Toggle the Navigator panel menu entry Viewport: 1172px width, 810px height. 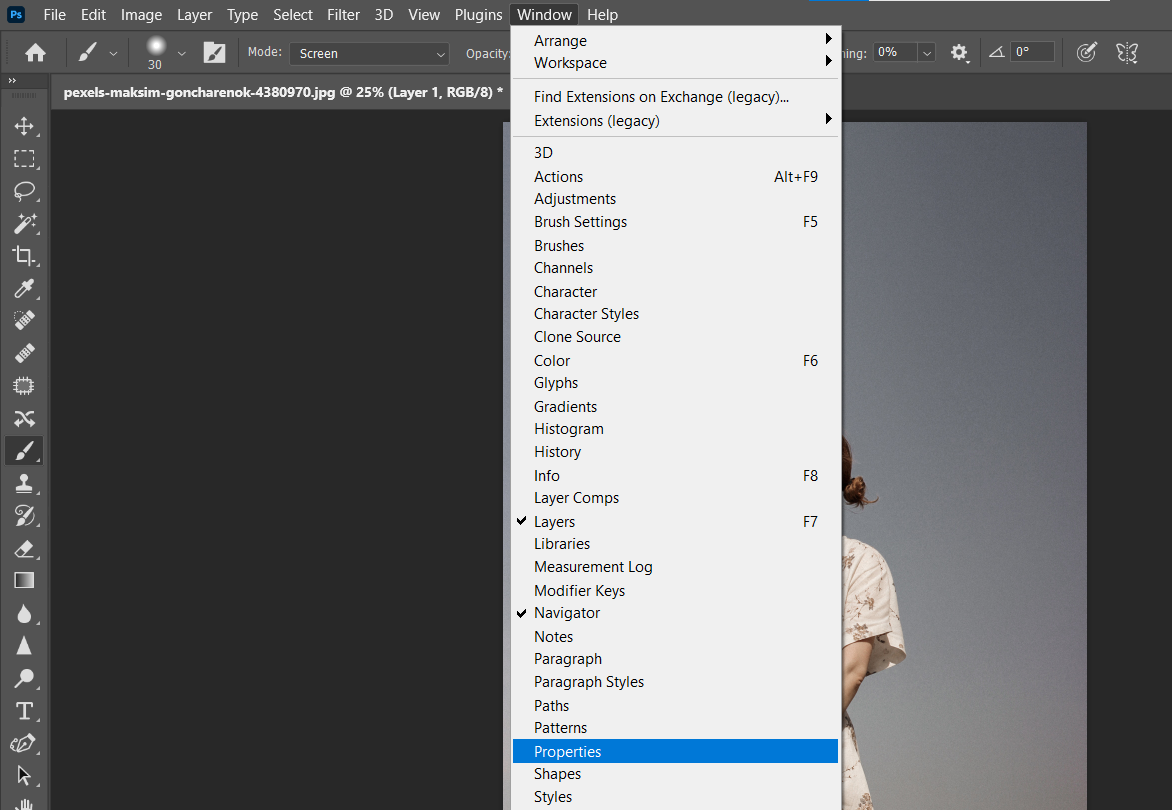click(675, 613)
